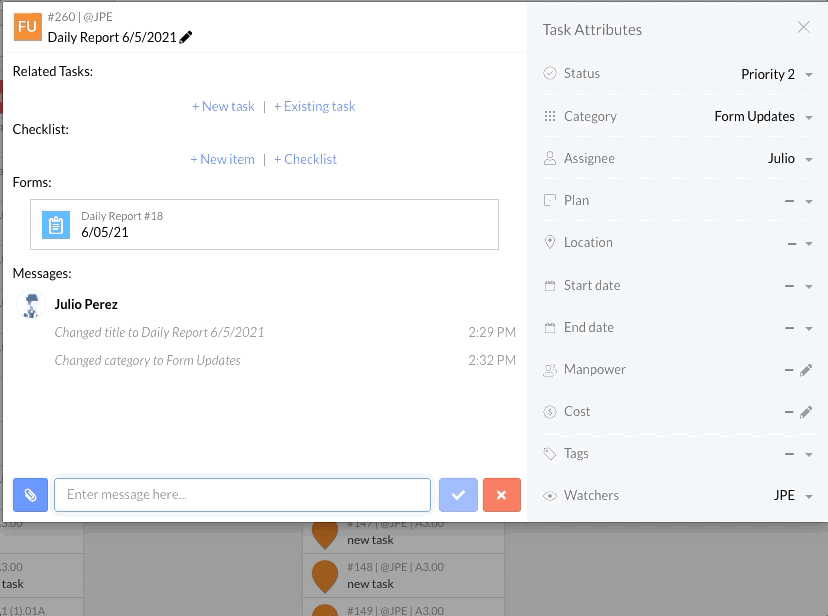Image resolution: width=828 pixels, height=616 pixels.
Task: Click the + New task link
Action: coord(223,106)
